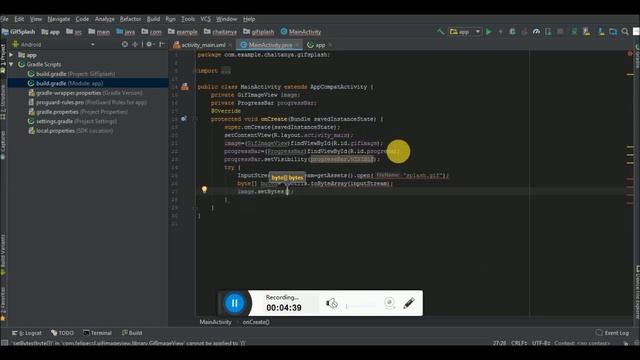Image resolution: width=640 pixels, height=360 pixels.
Task: Open the Logcat tool window
Action: pos(27,333)
